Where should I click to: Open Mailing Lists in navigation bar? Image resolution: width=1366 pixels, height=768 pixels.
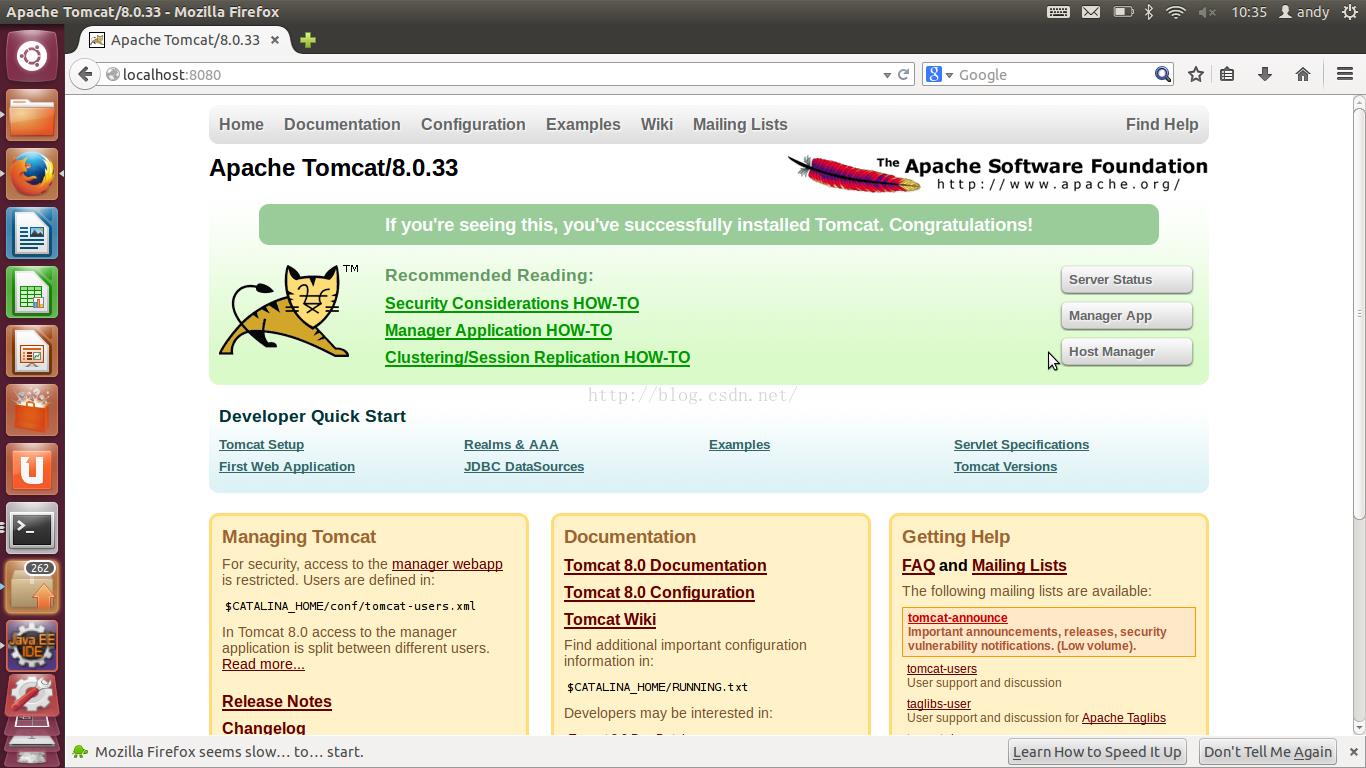coord(740,124)
